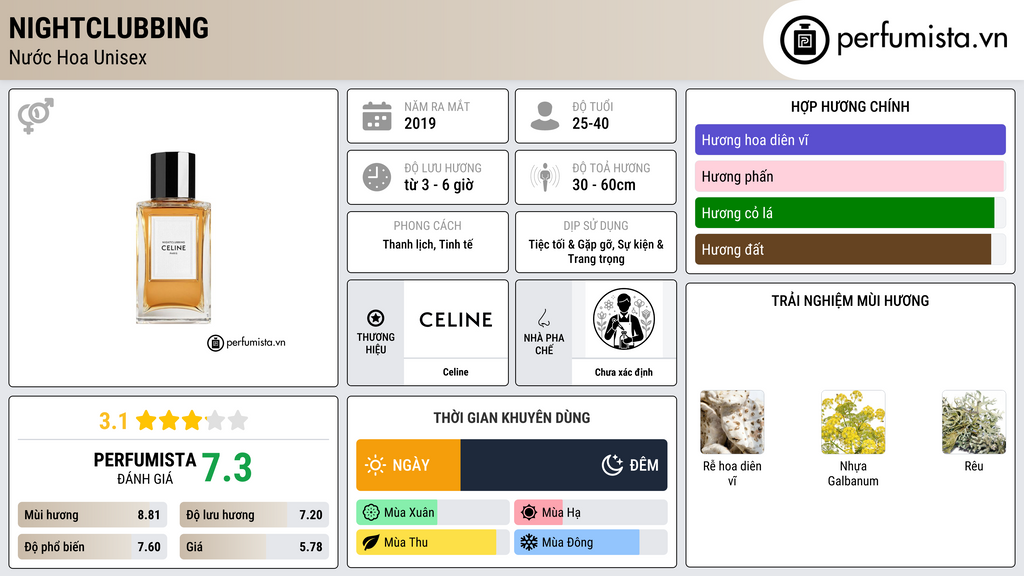Click the NIGHTCLUBBING title
1024x576 pixels.
[x=109, y=28]
